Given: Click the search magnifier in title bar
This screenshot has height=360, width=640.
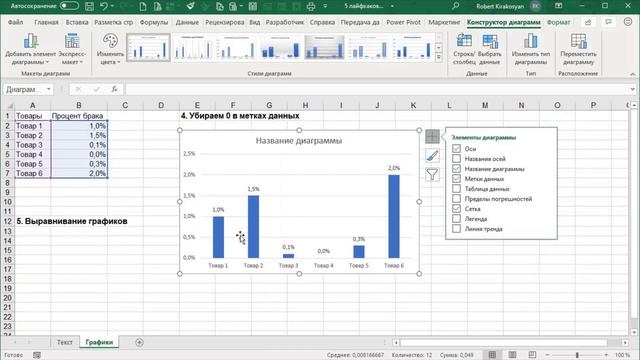Looking at the screenshot, I should coord(456,6).
